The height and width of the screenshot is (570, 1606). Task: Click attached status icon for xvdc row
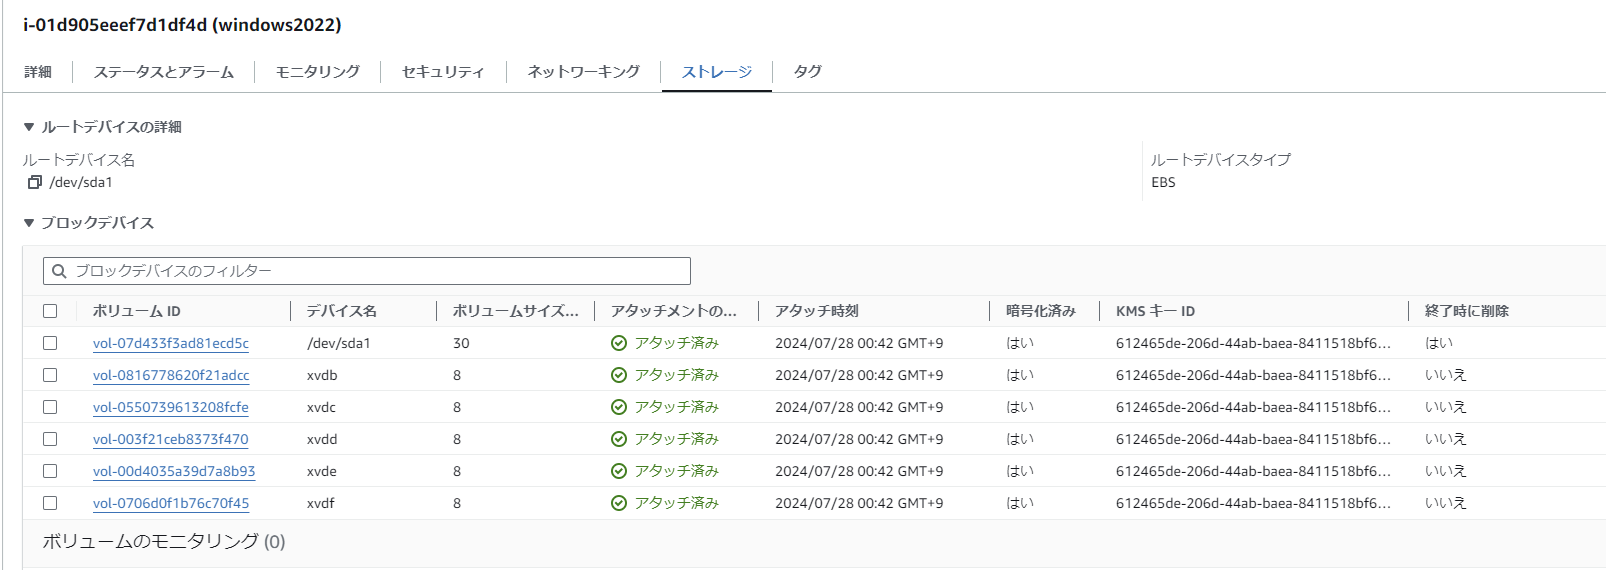(619, 407)
